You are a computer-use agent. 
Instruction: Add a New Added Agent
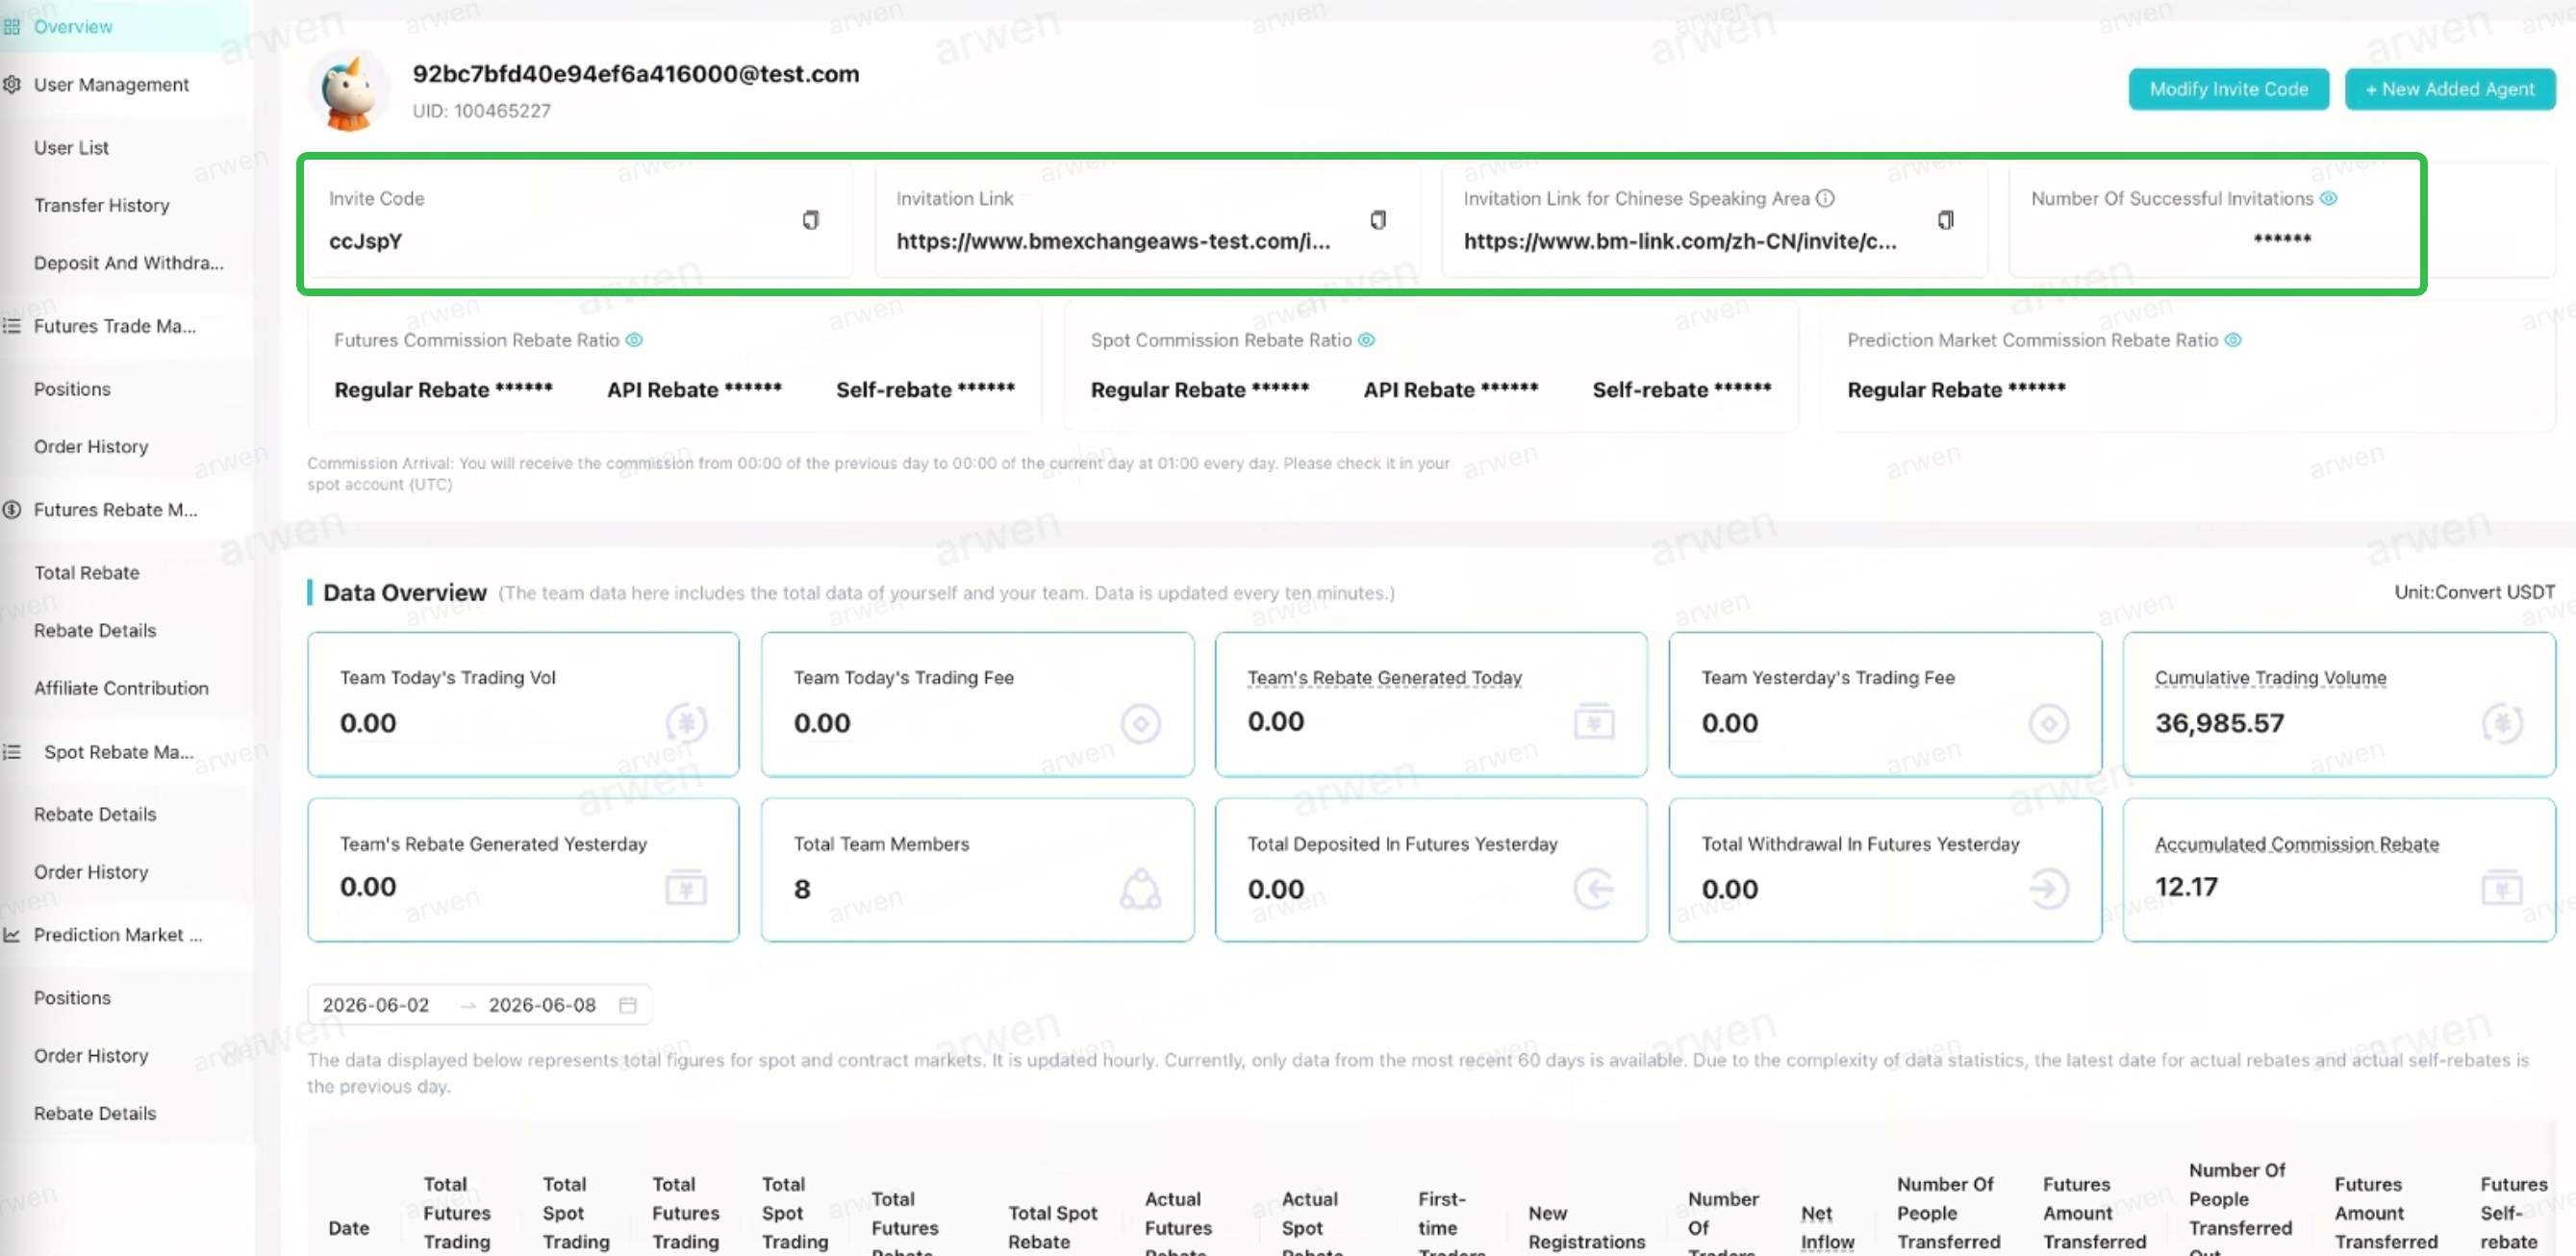pyautogui.click(x=2449, y=89)
